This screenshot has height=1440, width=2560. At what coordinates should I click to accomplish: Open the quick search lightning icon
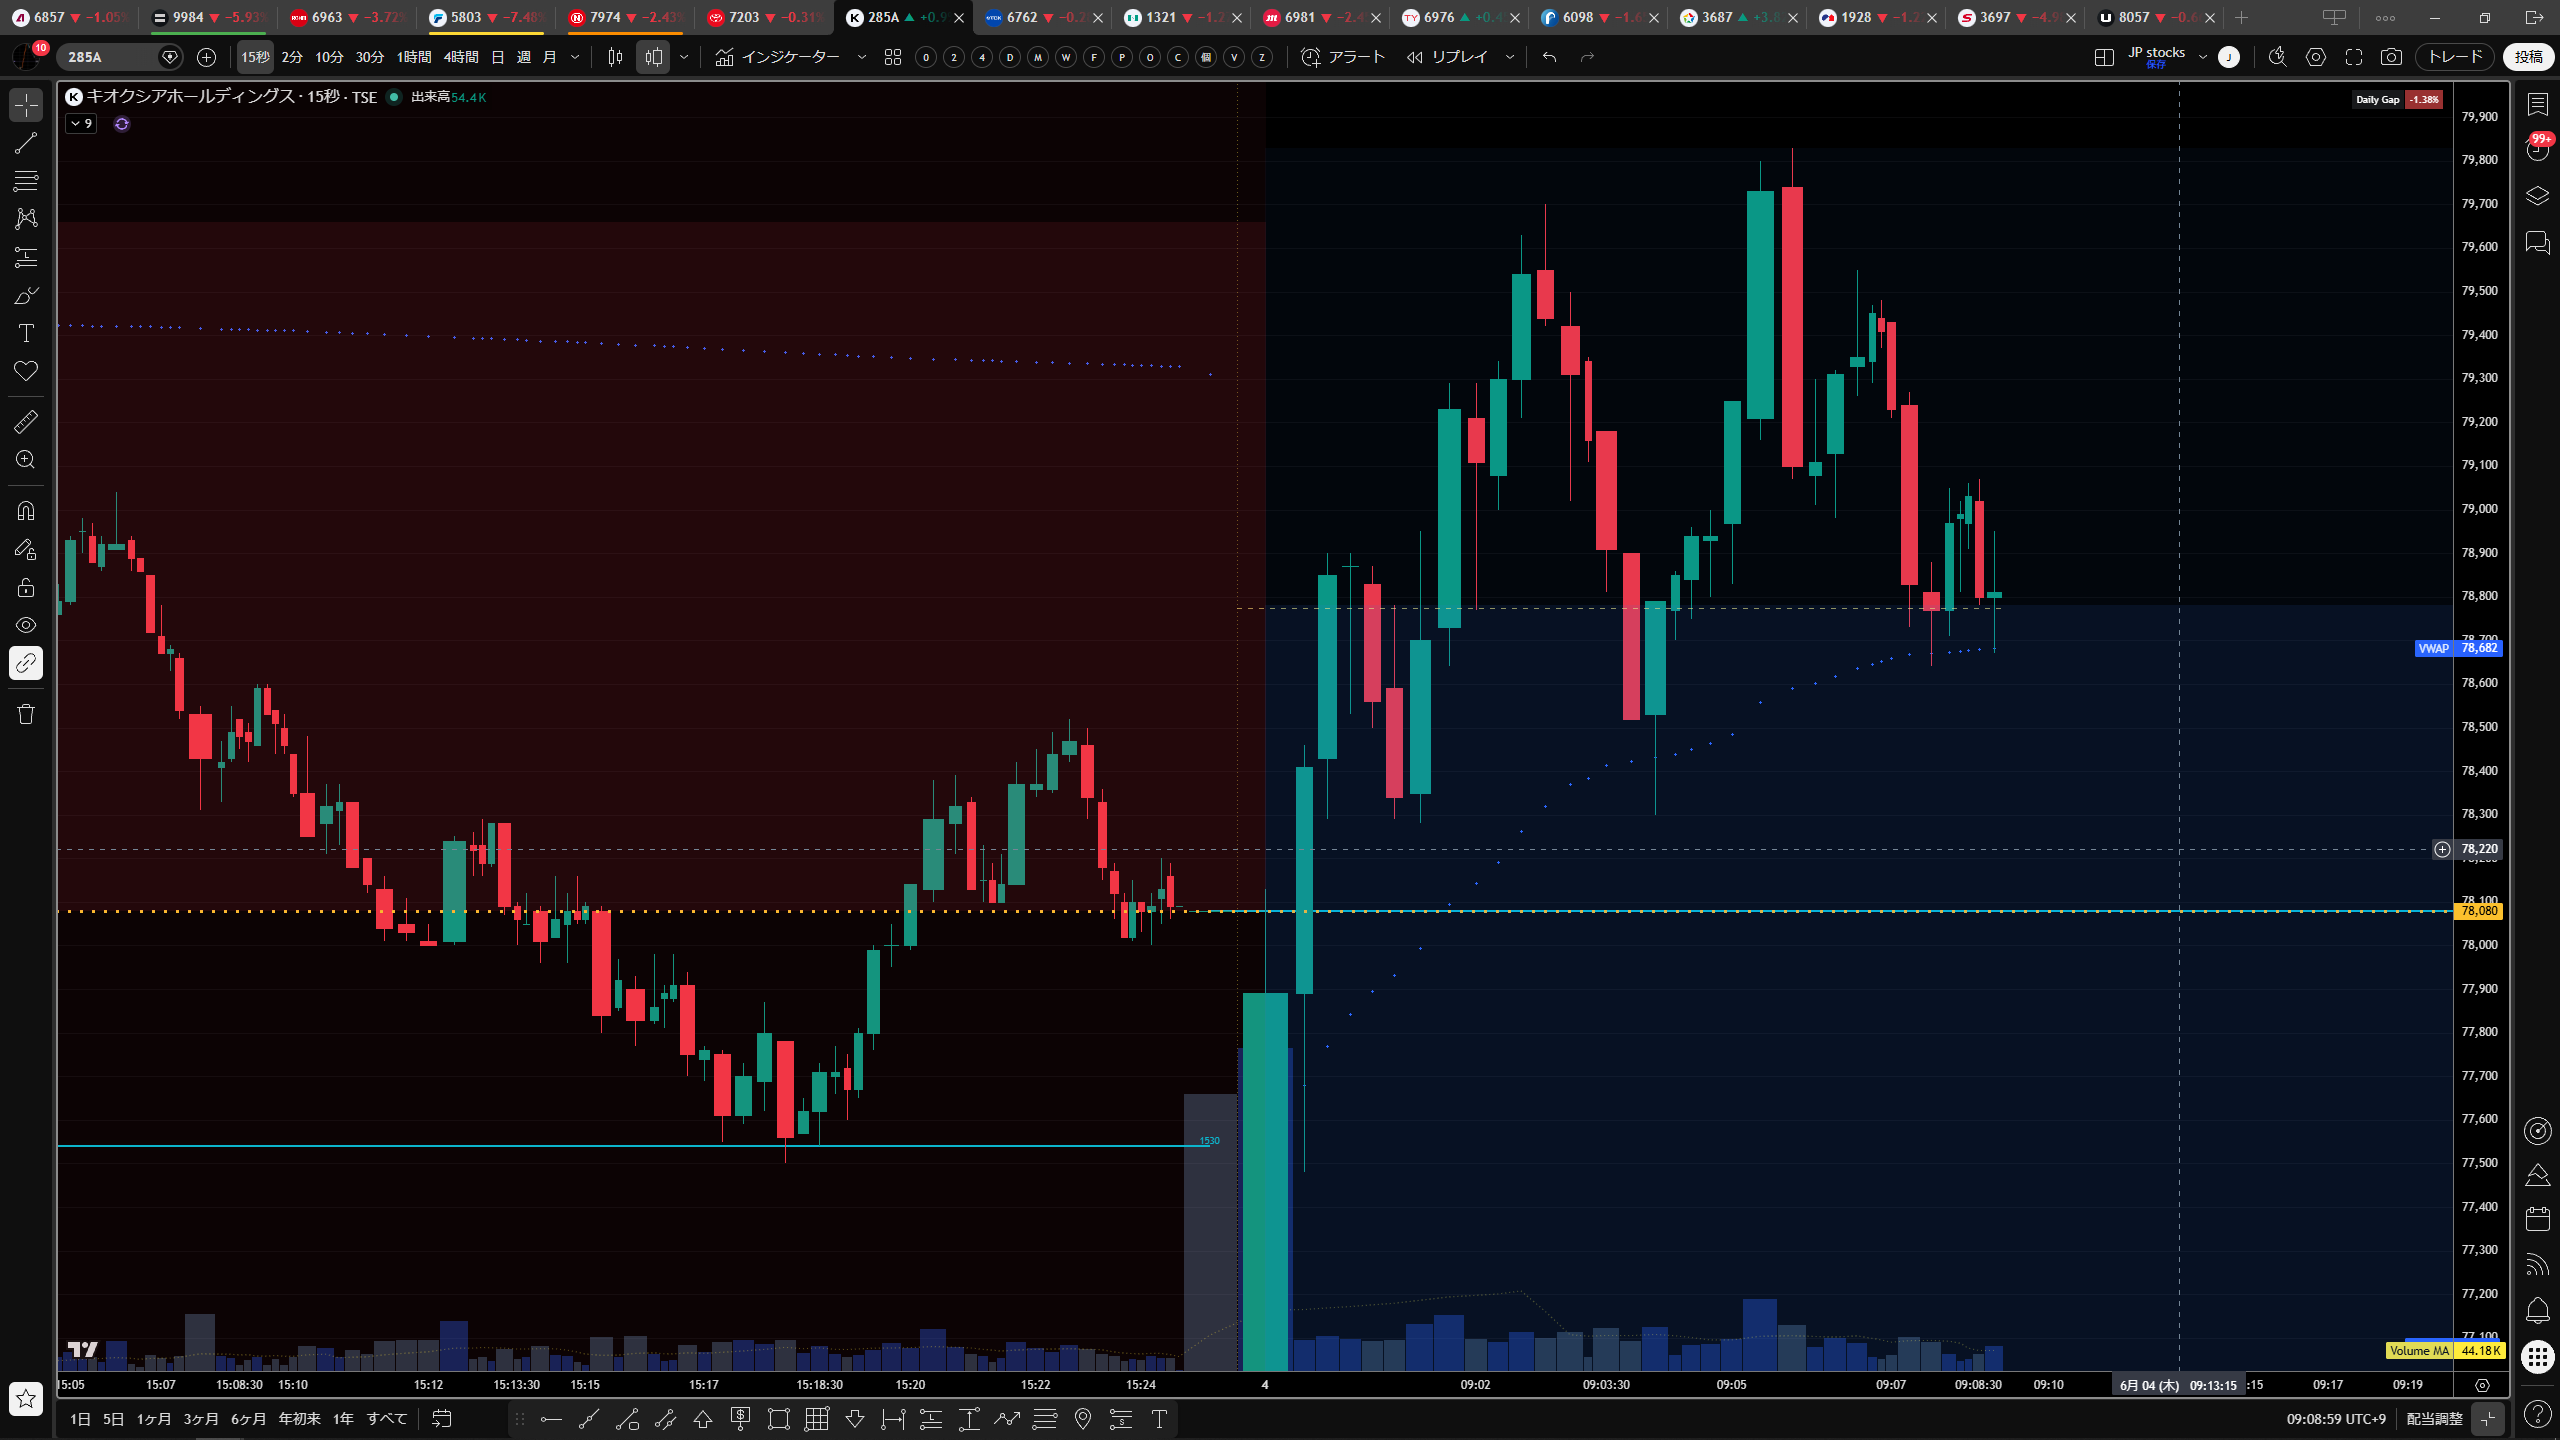[2278, 57]
